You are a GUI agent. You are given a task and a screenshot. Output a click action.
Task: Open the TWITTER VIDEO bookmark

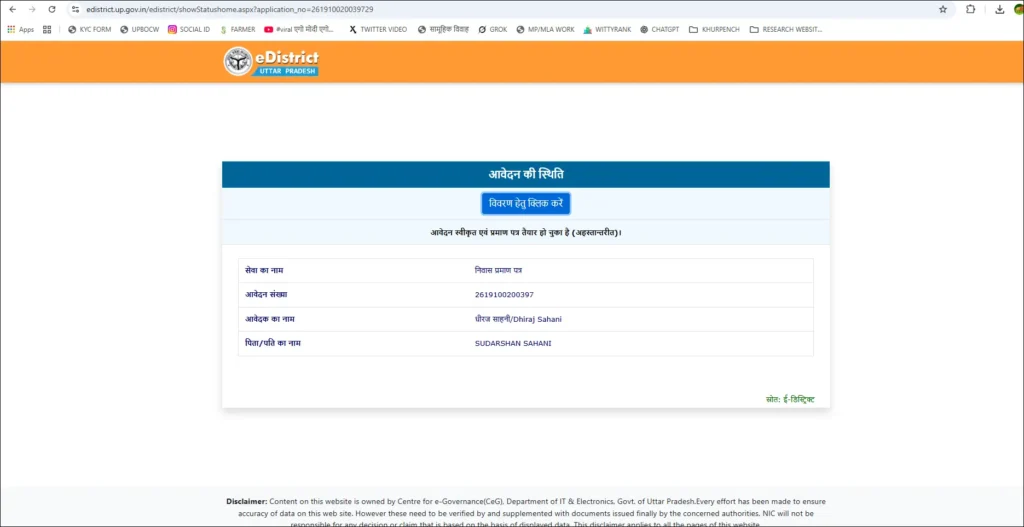point(378,29)
